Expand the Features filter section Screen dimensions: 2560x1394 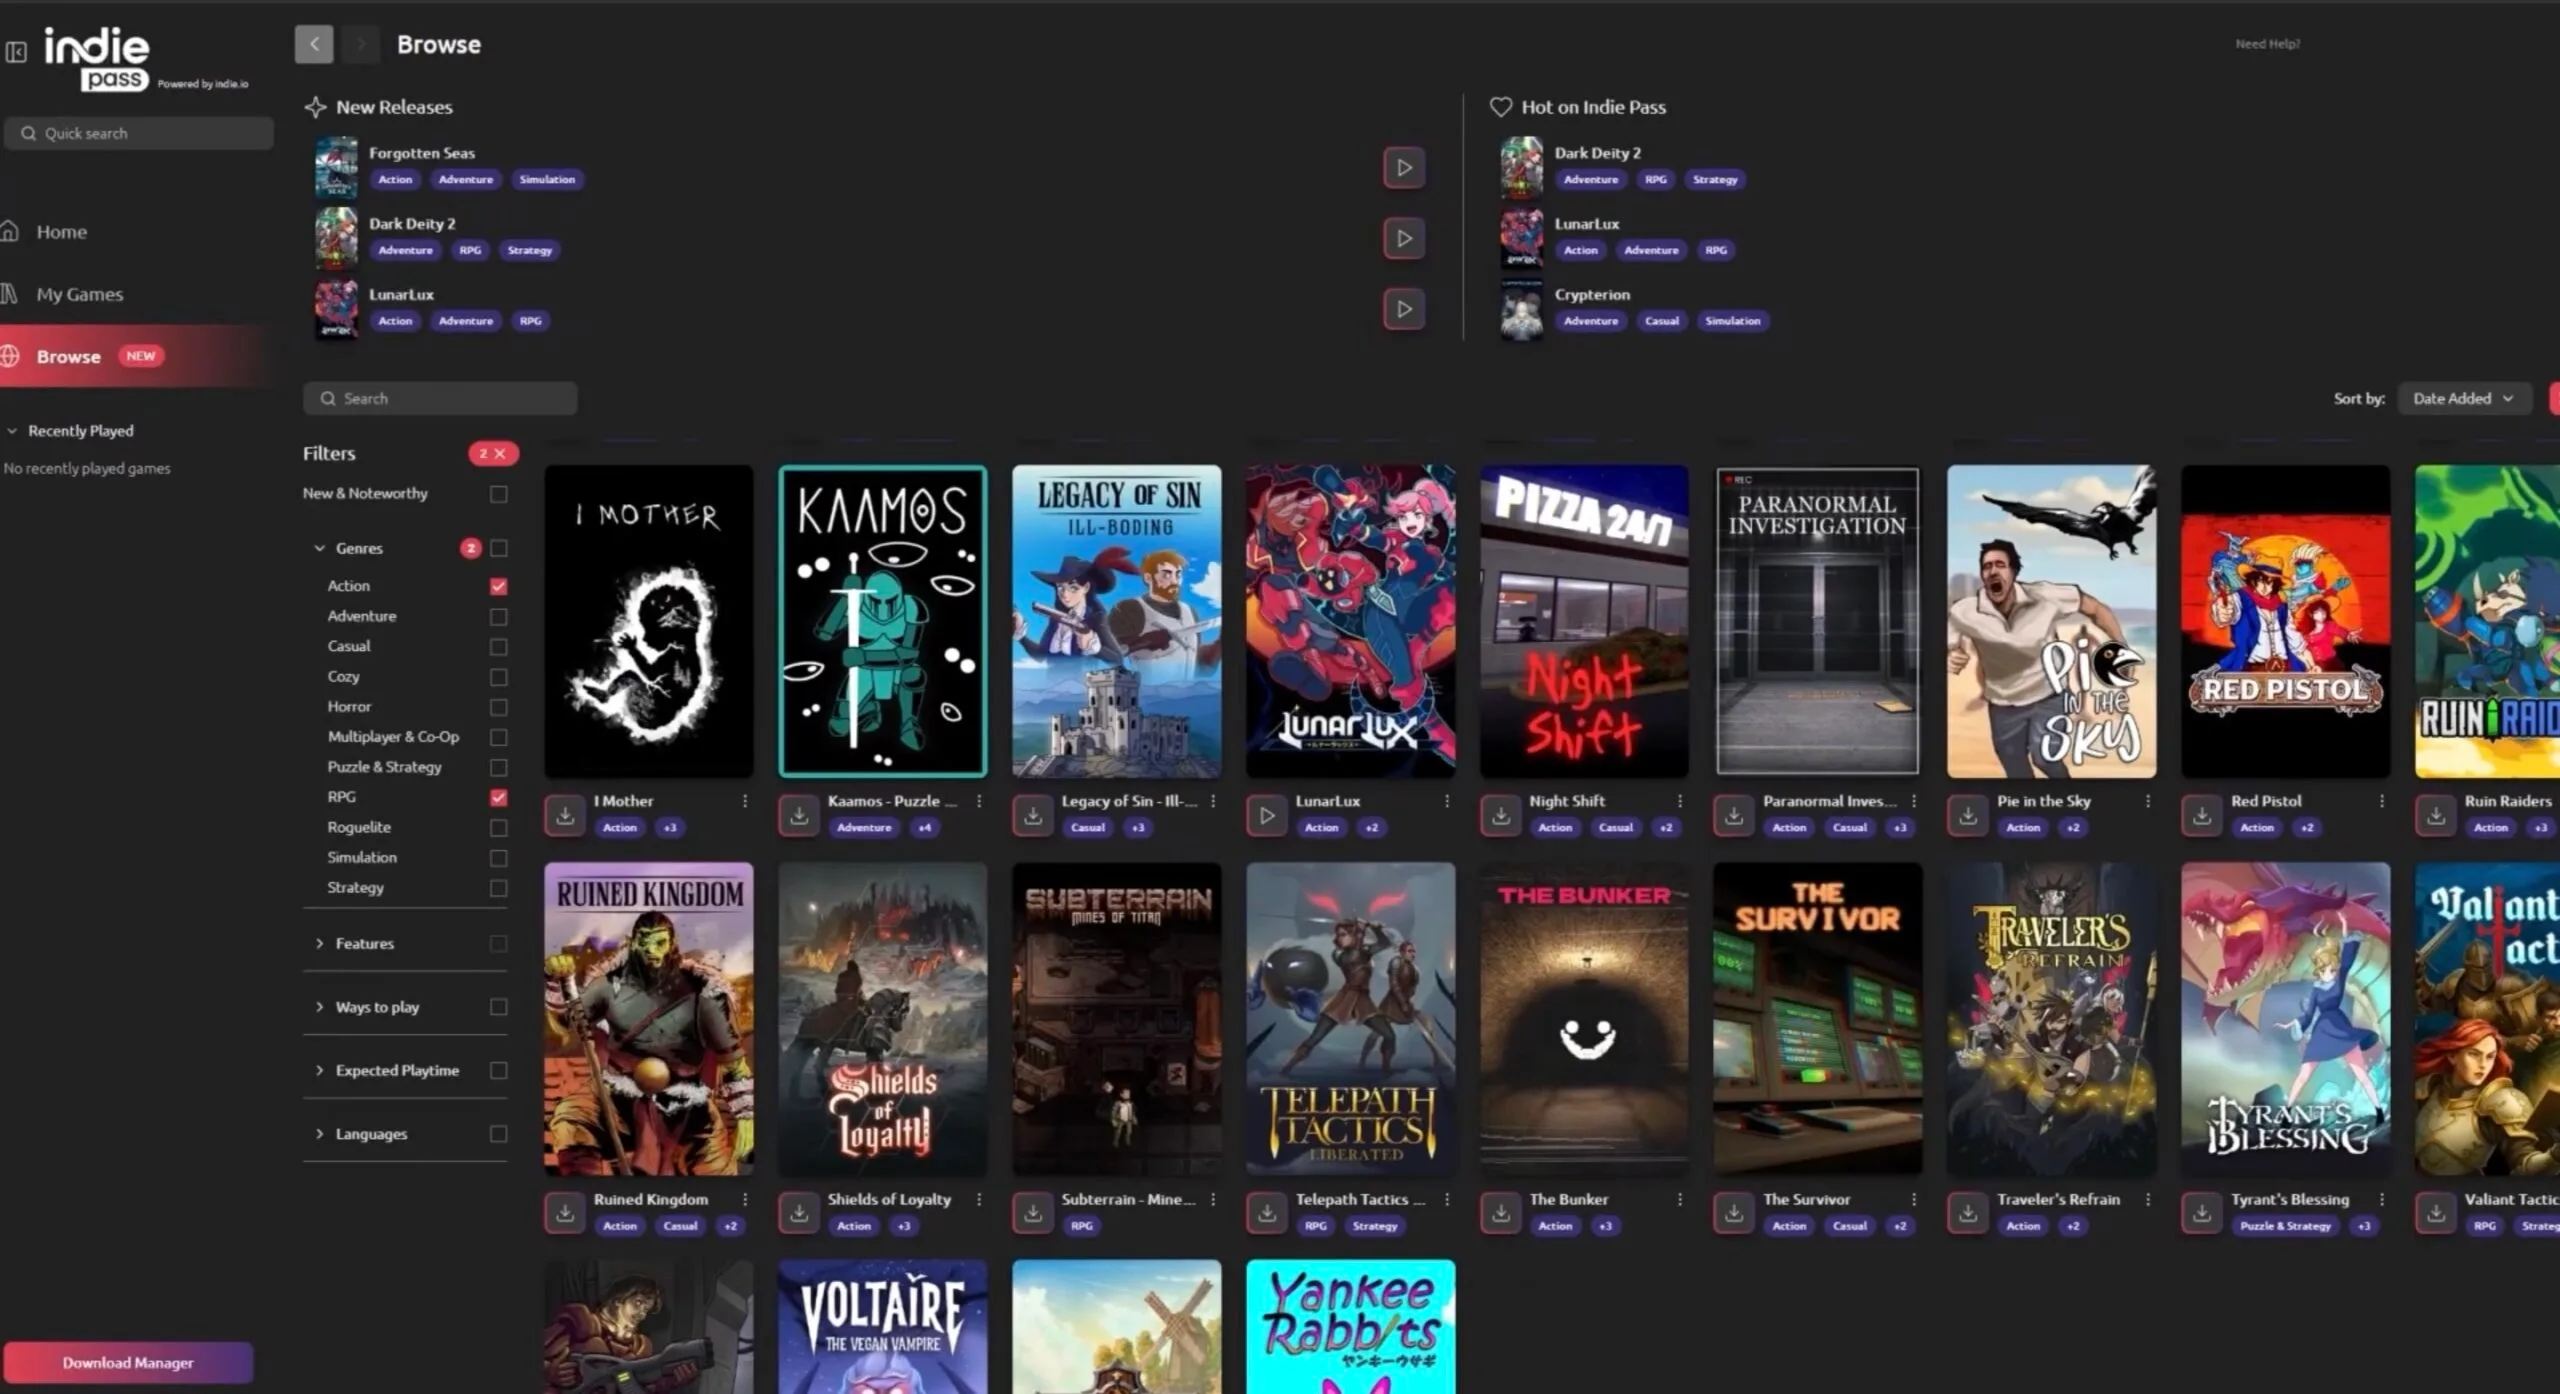(x=320, y=943)
